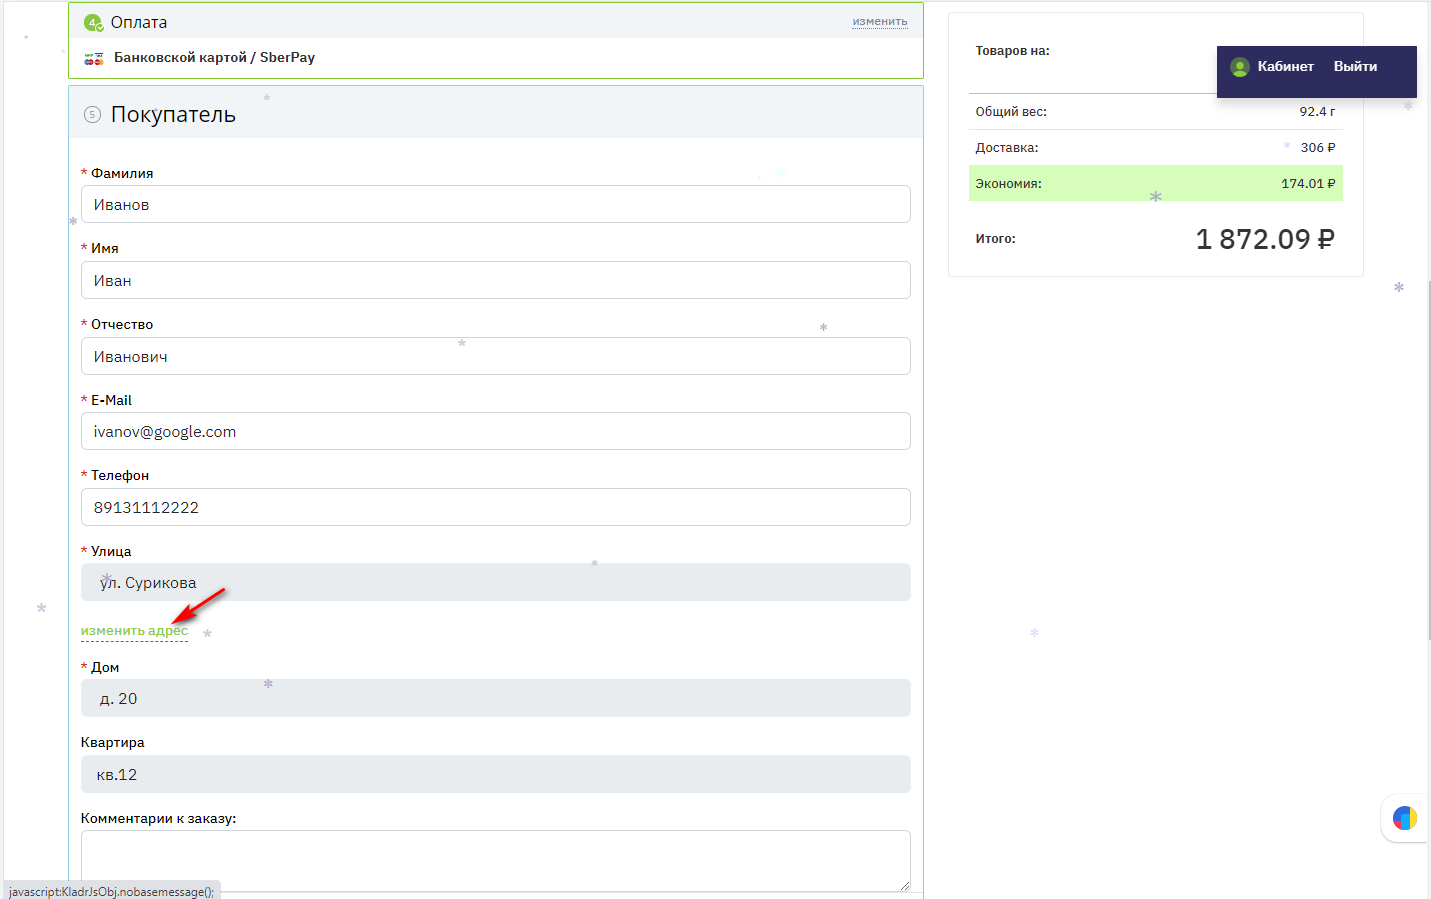
Task: Click into the E-Mail input field
Action: coord(495,431)
